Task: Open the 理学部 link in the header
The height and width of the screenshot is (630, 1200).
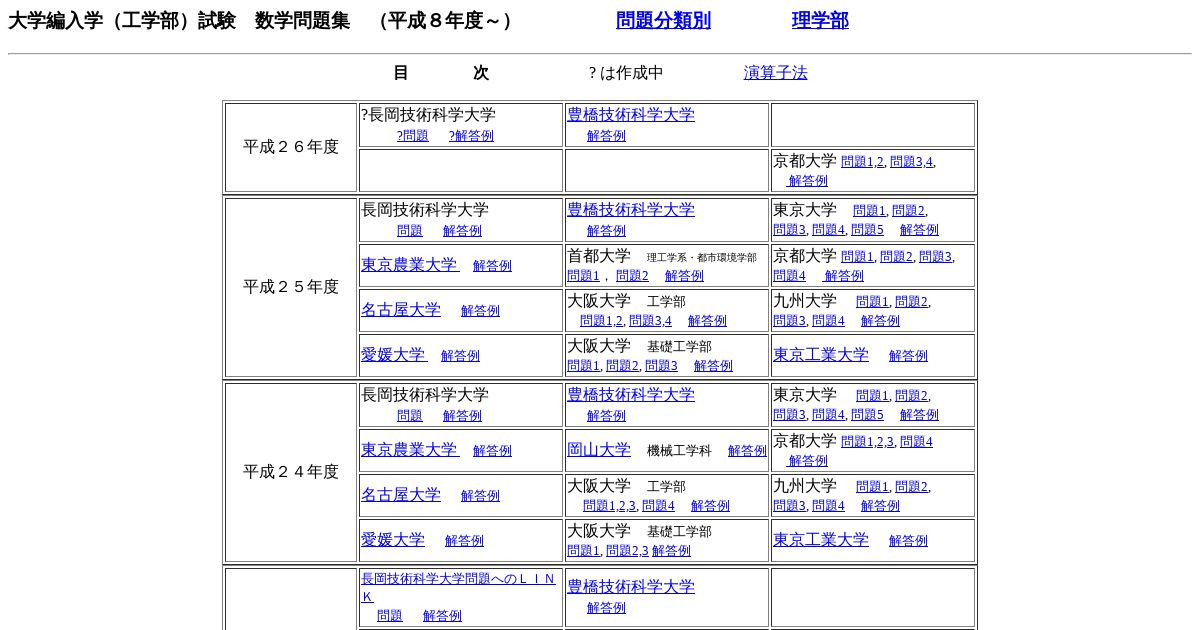Action: 820,20
